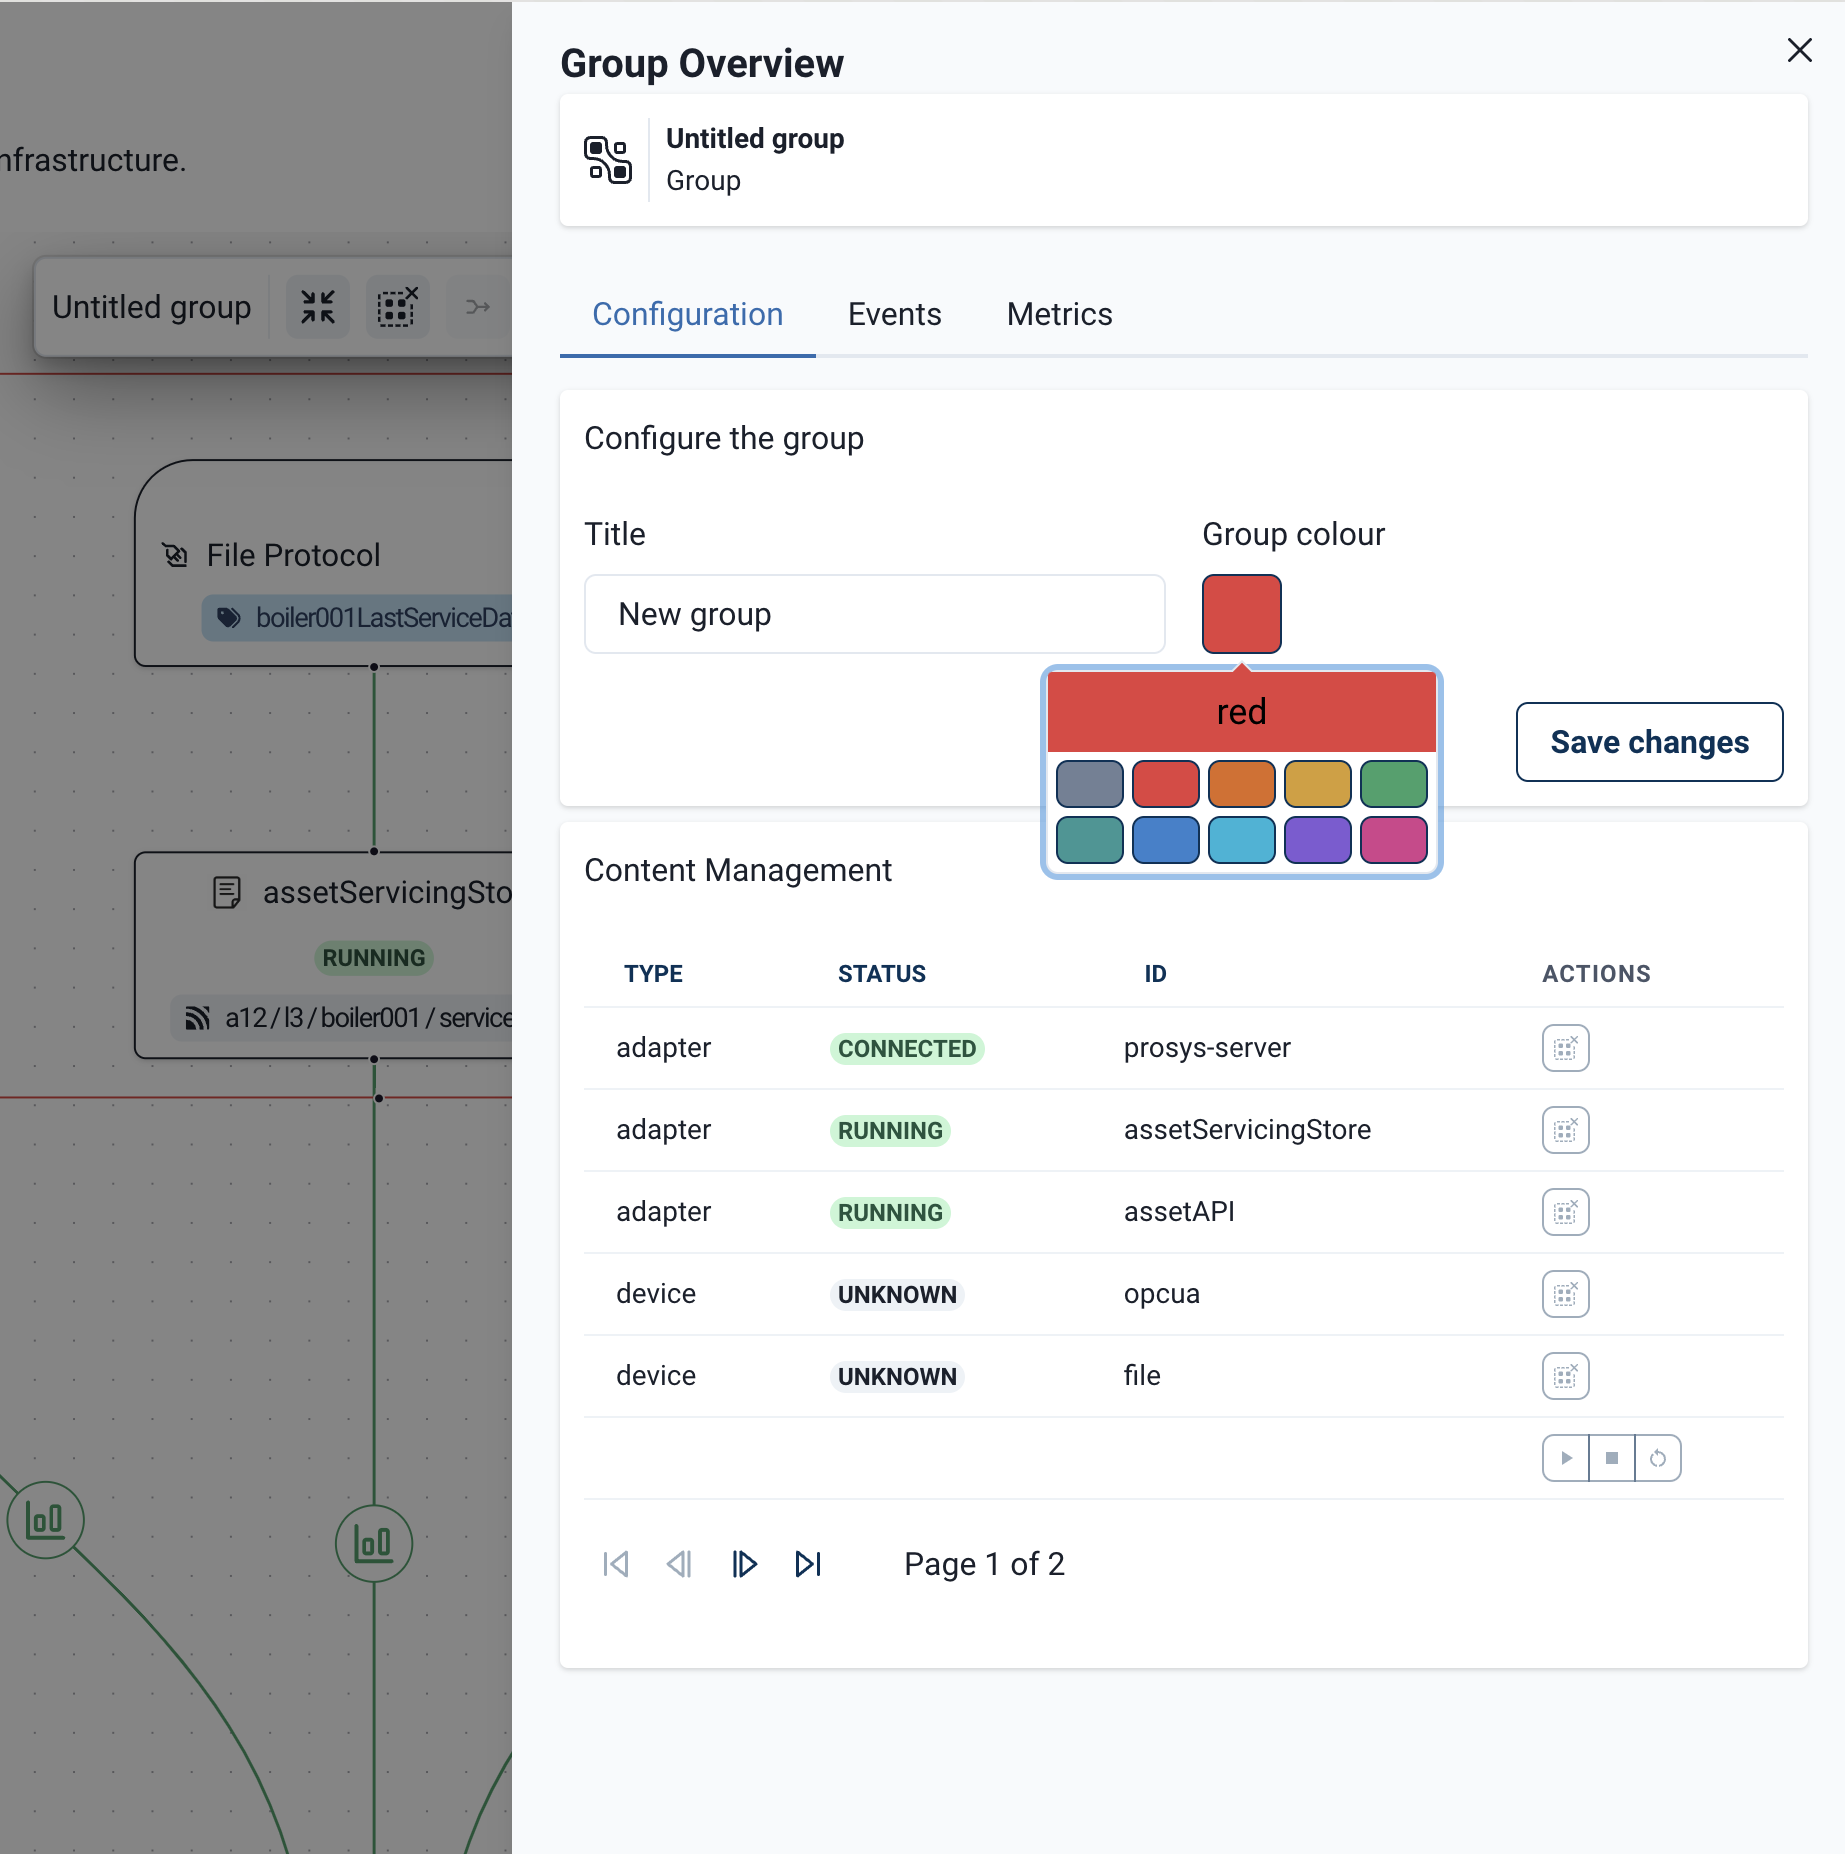Viewport: 1845px width, 1854px height.
Task: Remove prosys-server adapter from the group
Action: [1565, 1048]
